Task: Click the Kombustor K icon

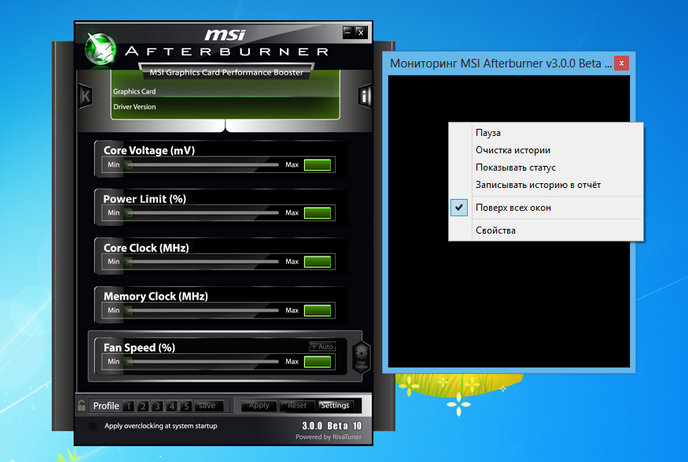Action: (x=85, y=96)
